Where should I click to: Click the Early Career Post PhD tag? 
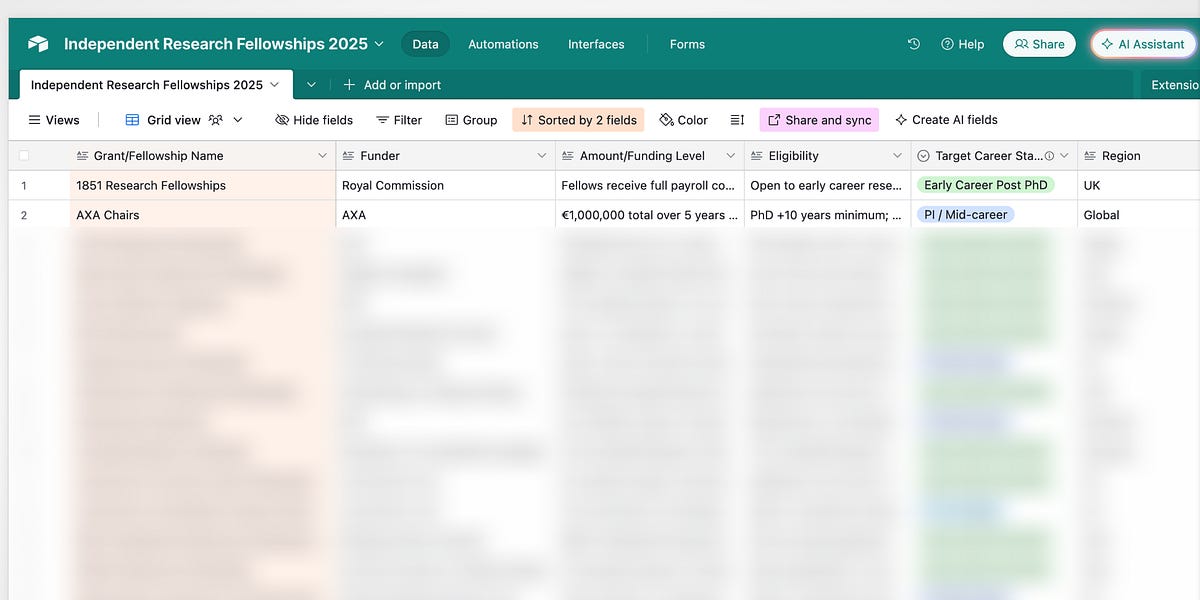tap(985, 185)
